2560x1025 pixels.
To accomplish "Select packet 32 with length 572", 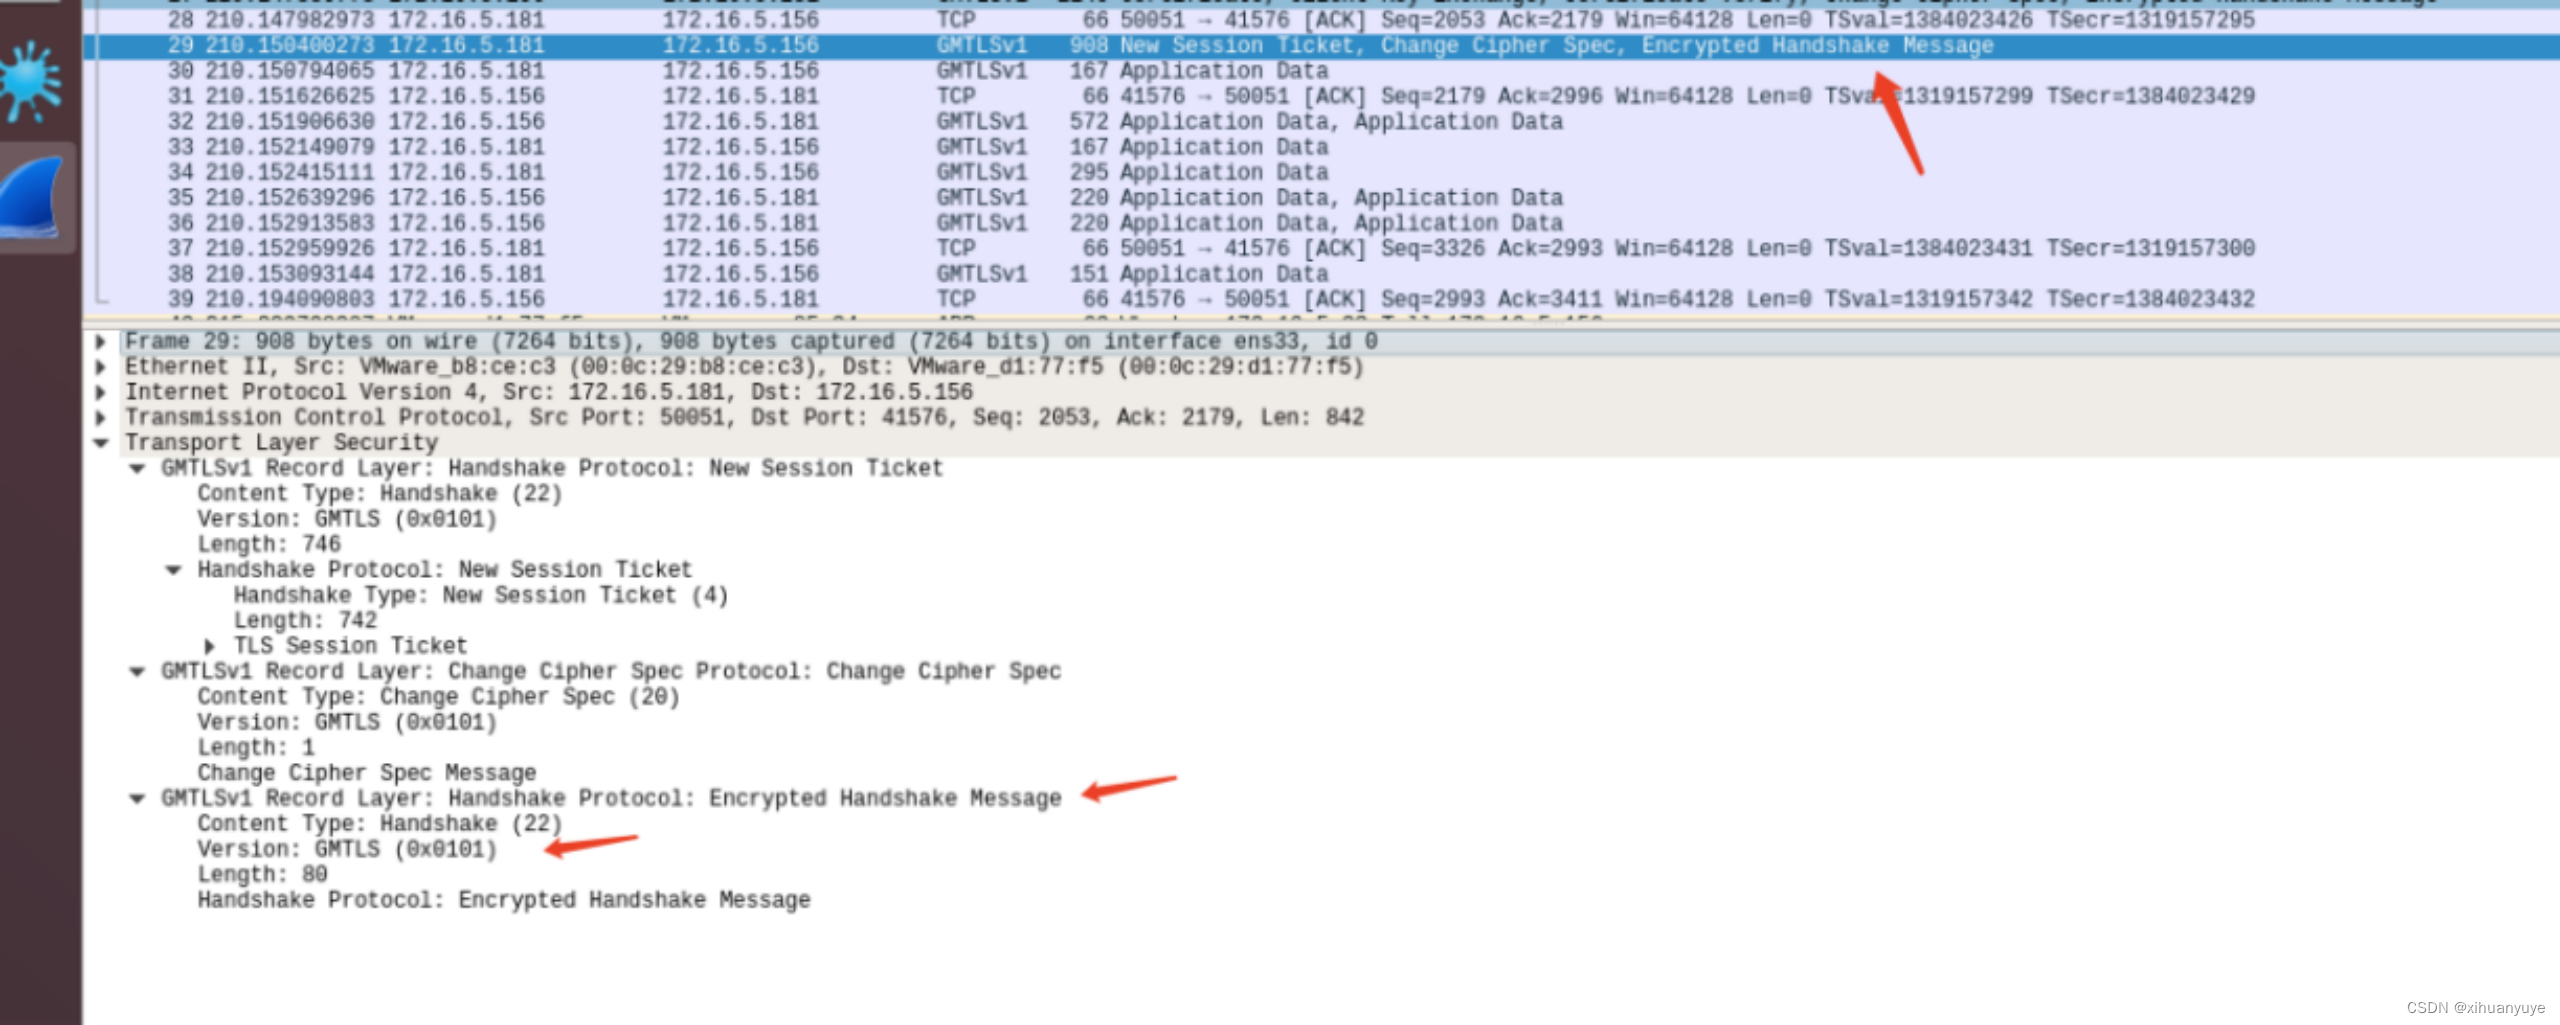I will pos(1321,122).
